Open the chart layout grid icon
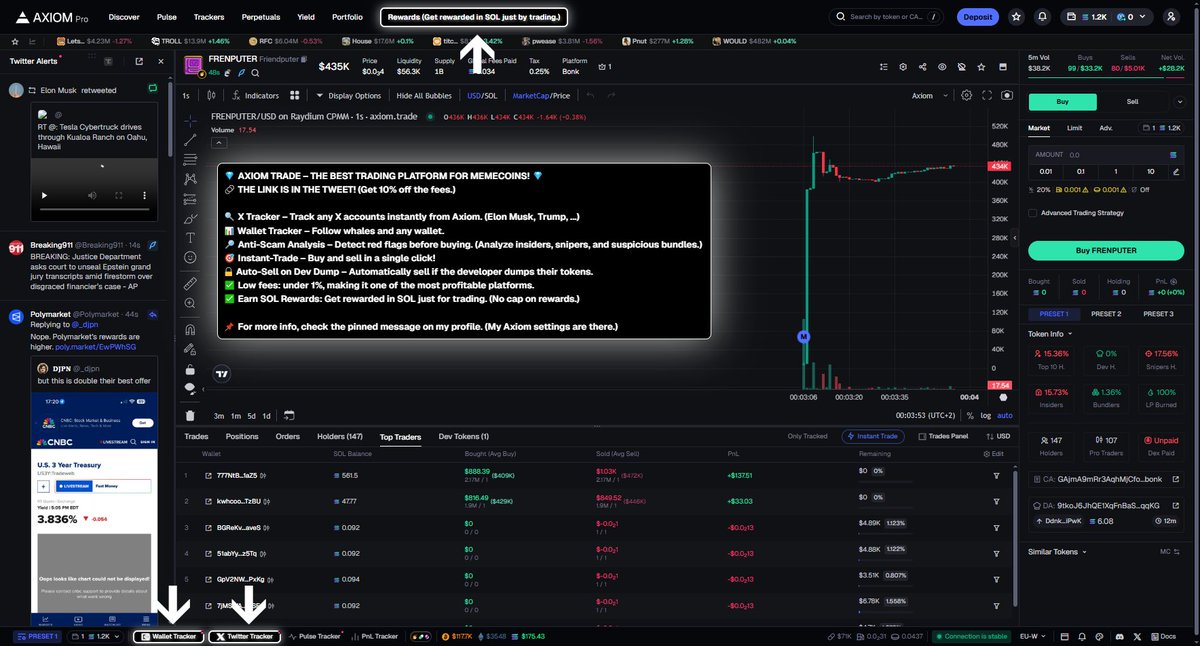 pyautogui.click(x=295, y=95)
